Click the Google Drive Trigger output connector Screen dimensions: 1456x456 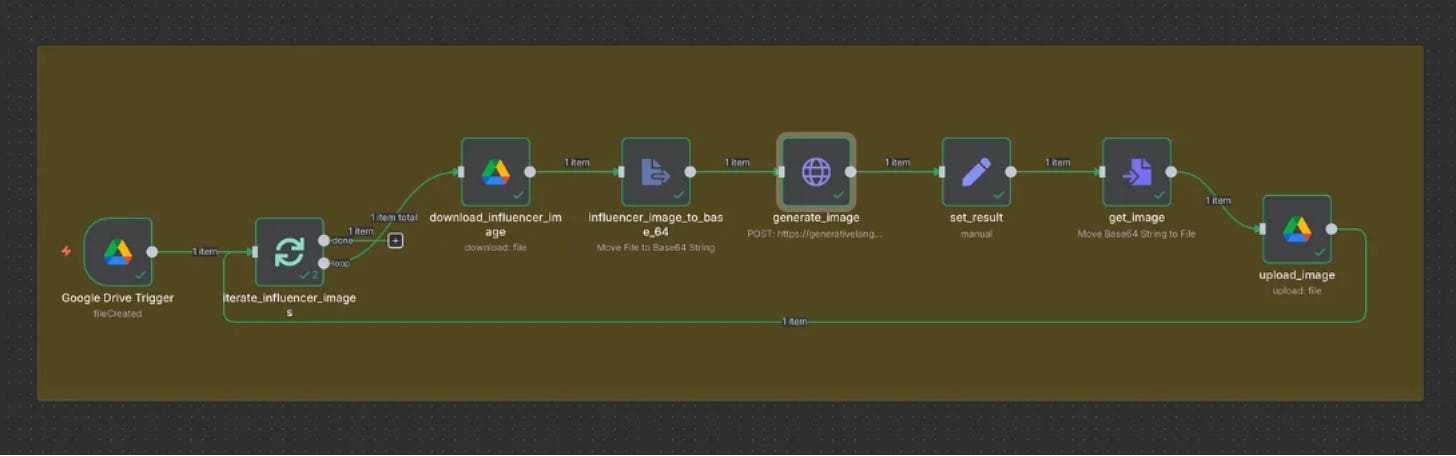click(x=152, y=252)
